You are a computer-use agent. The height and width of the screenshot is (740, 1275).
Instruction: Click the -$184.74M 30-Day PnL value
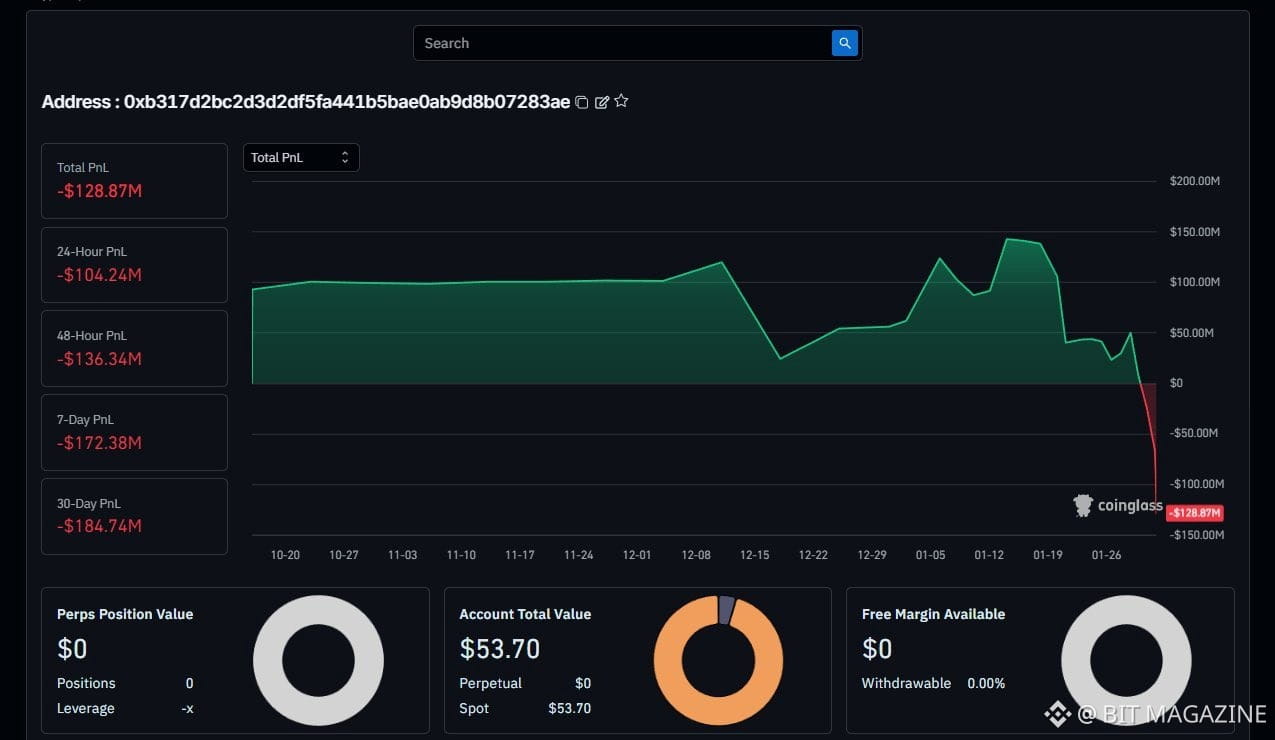tap(99, 526)
